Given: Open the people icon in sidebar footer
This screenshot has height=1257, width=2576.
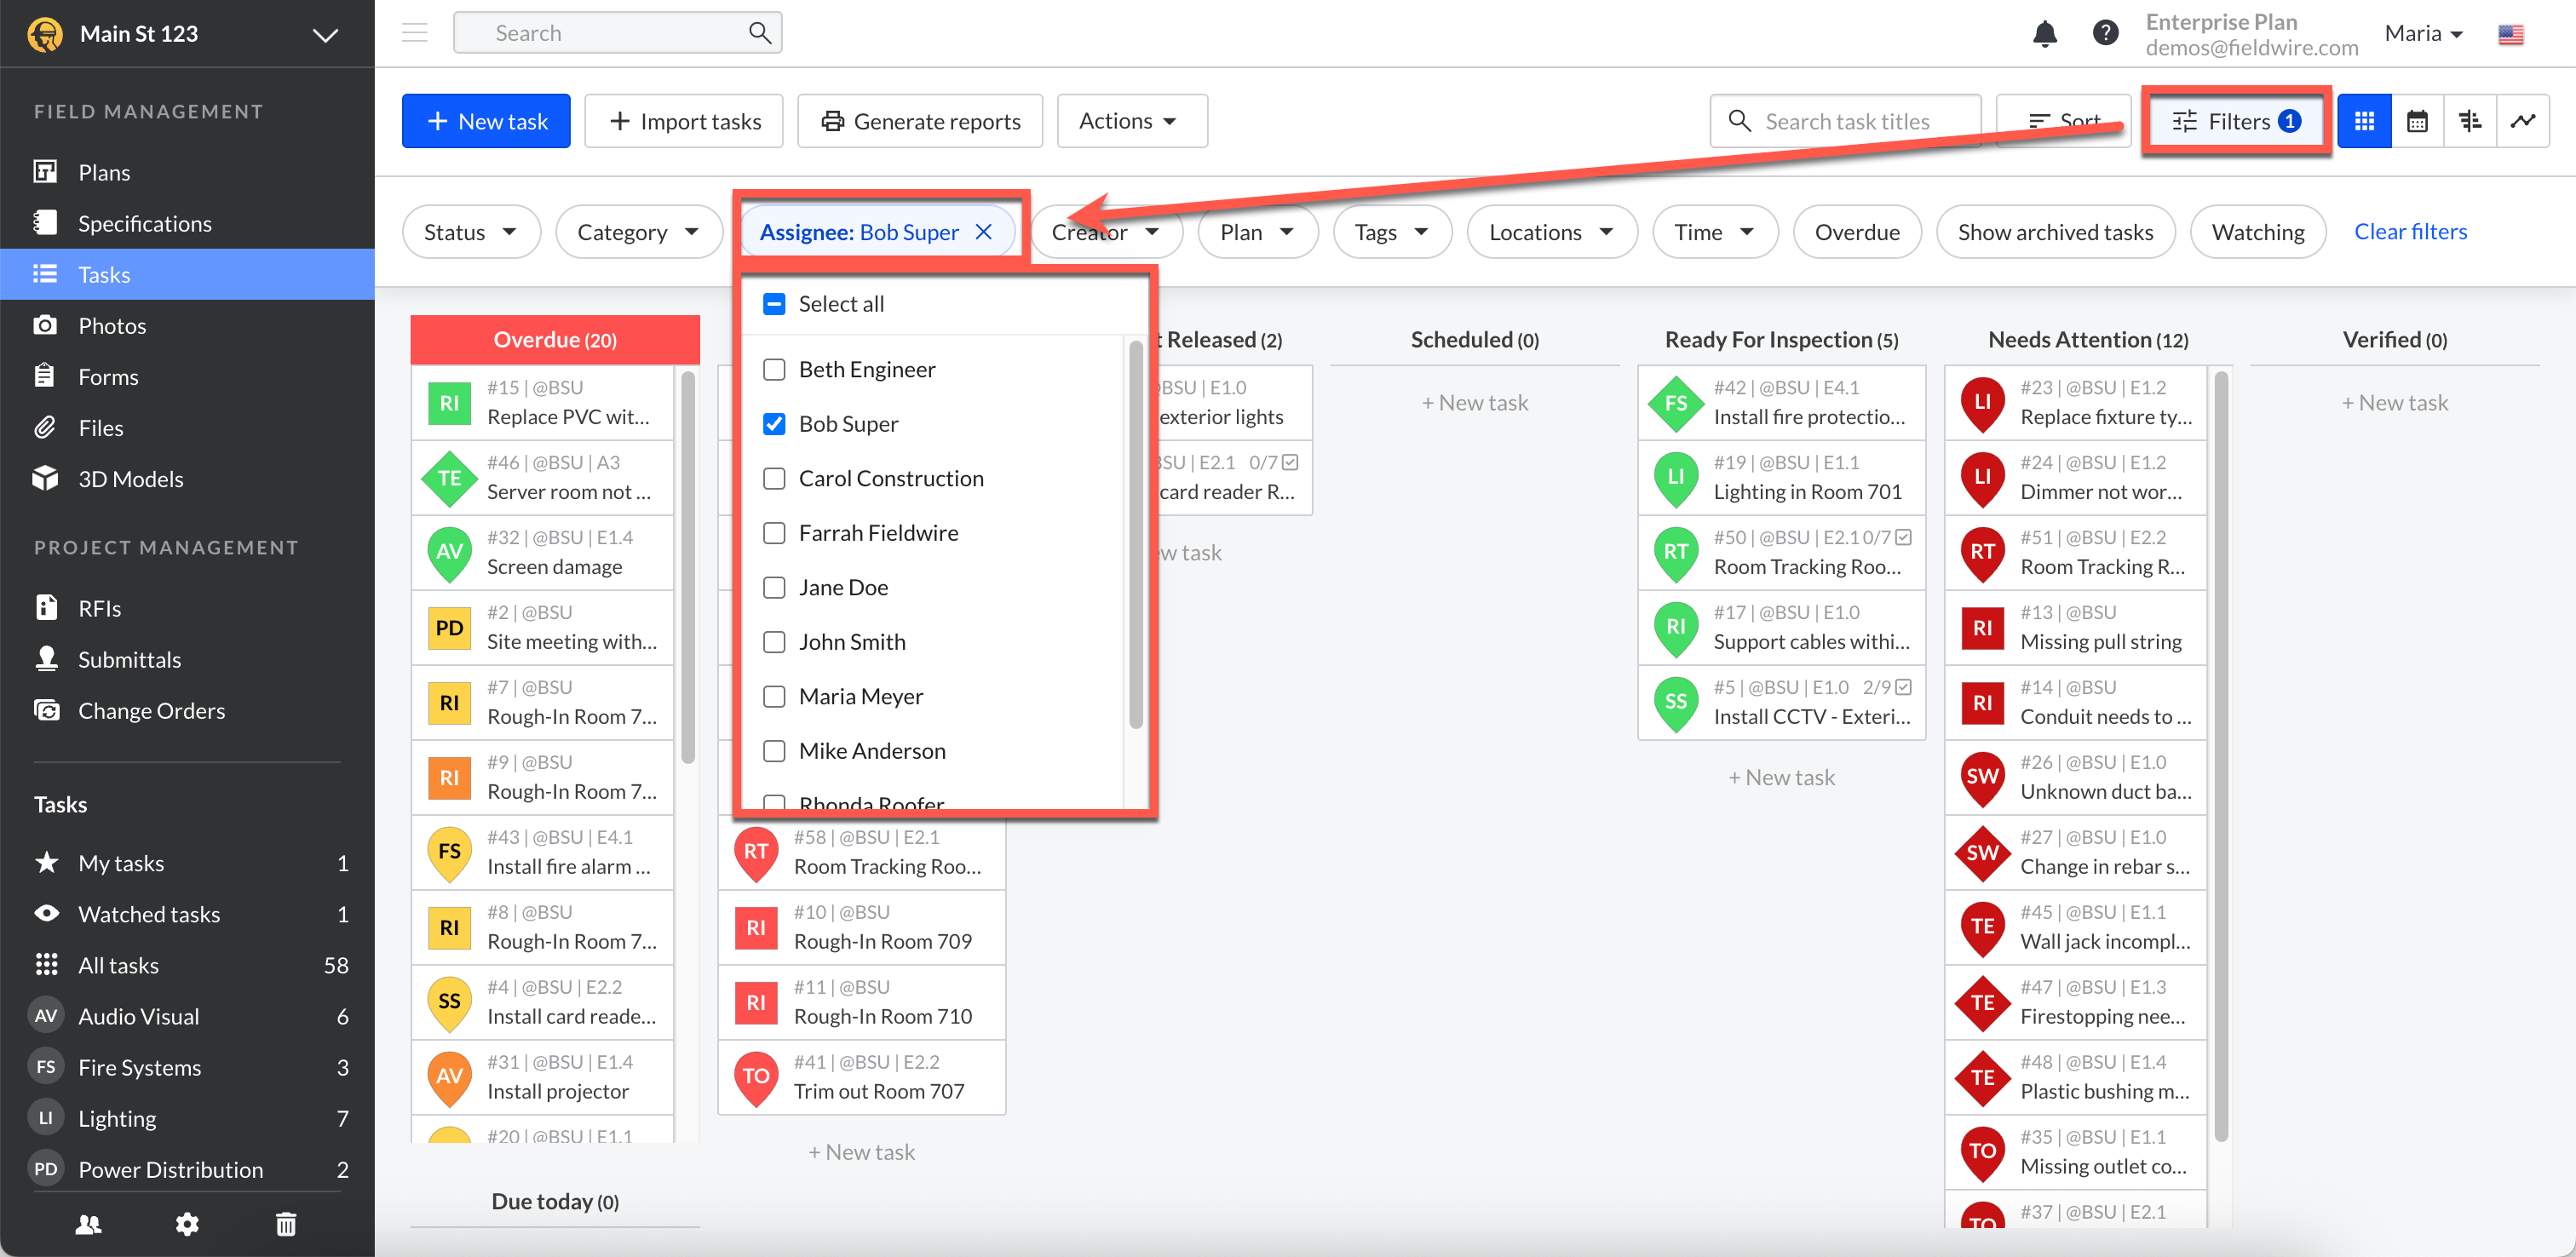Looking at the screenshot, I should pyautogui.click(x=88, y=1223).
